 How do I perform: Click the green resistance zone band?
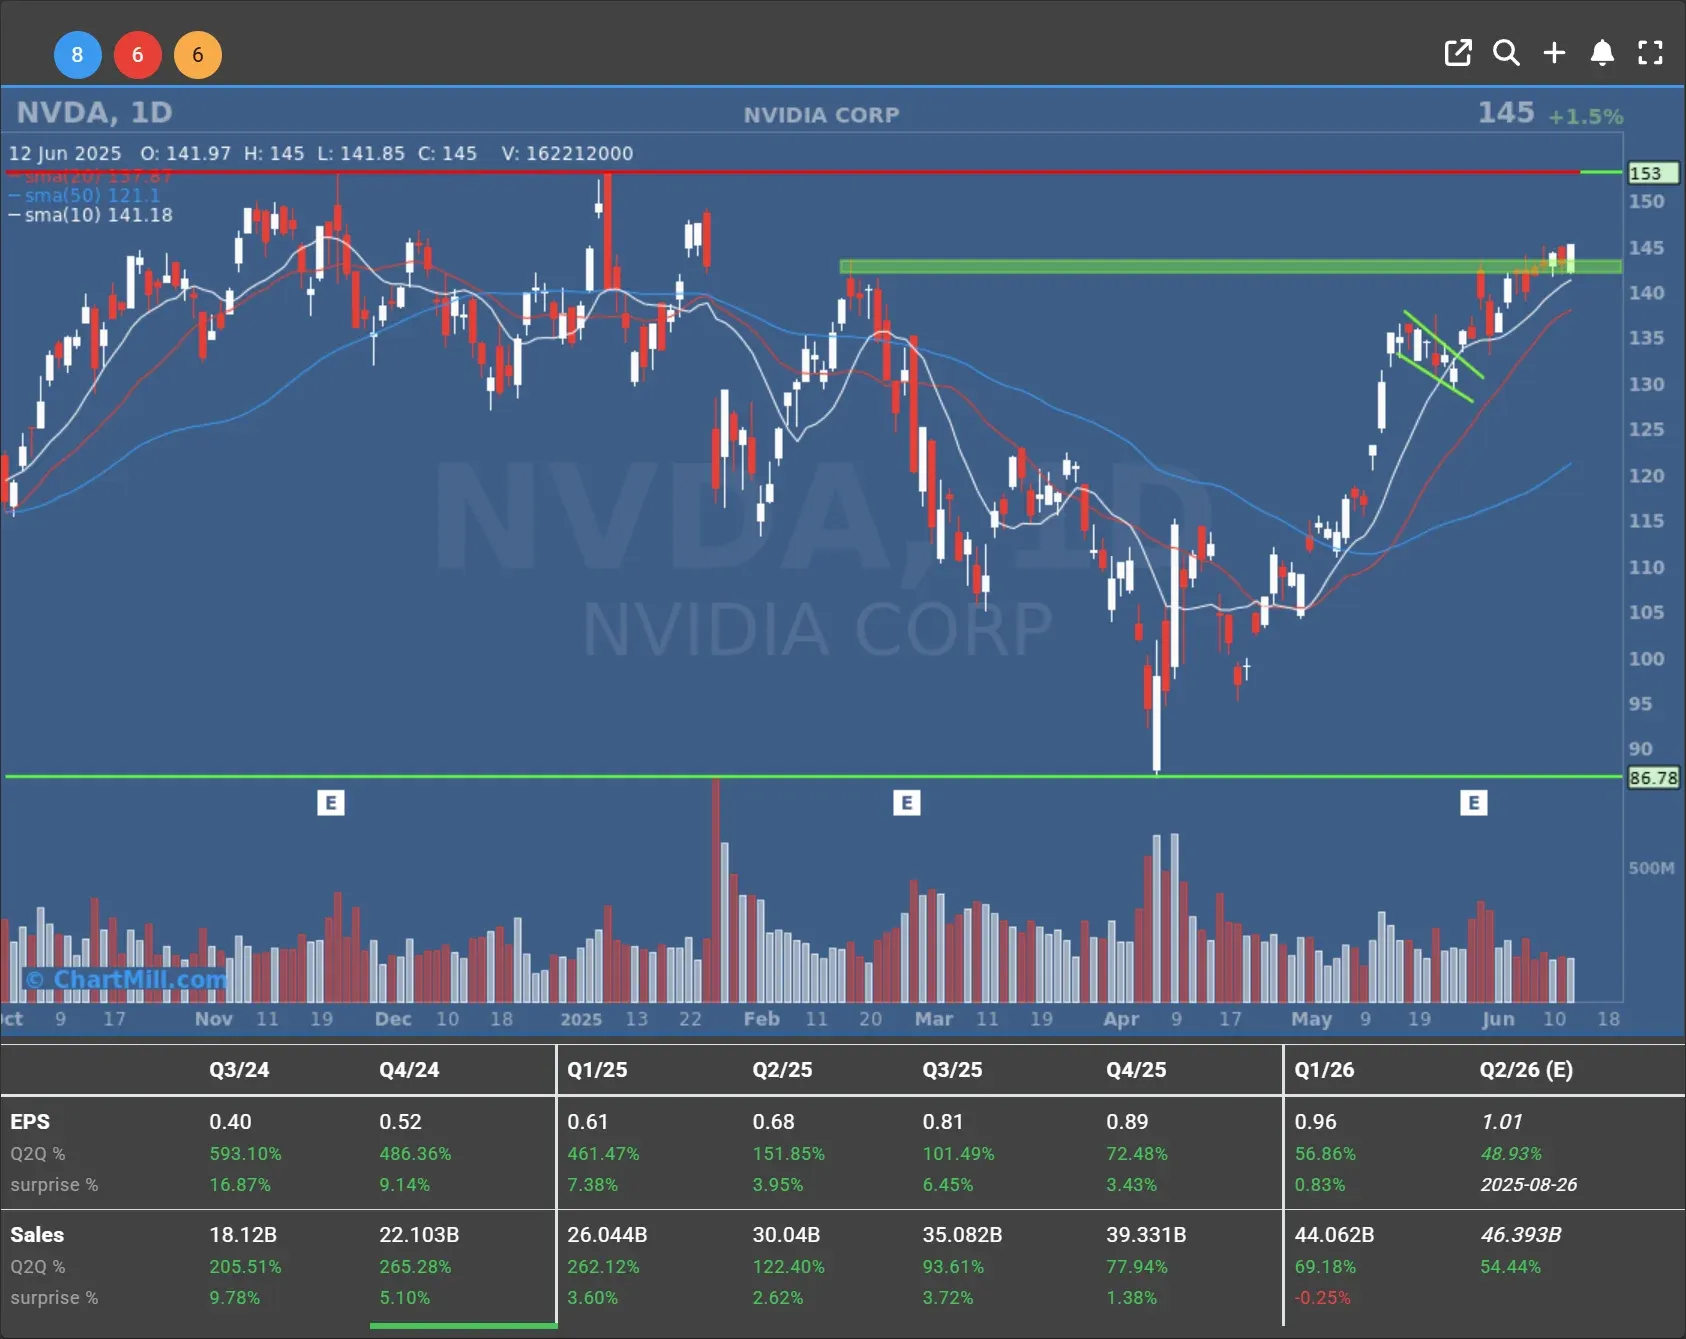1200,267
